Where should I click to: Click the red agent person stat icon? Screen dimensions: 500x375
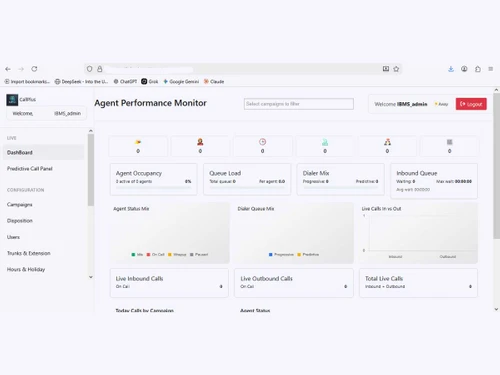(x=200, y=142)
